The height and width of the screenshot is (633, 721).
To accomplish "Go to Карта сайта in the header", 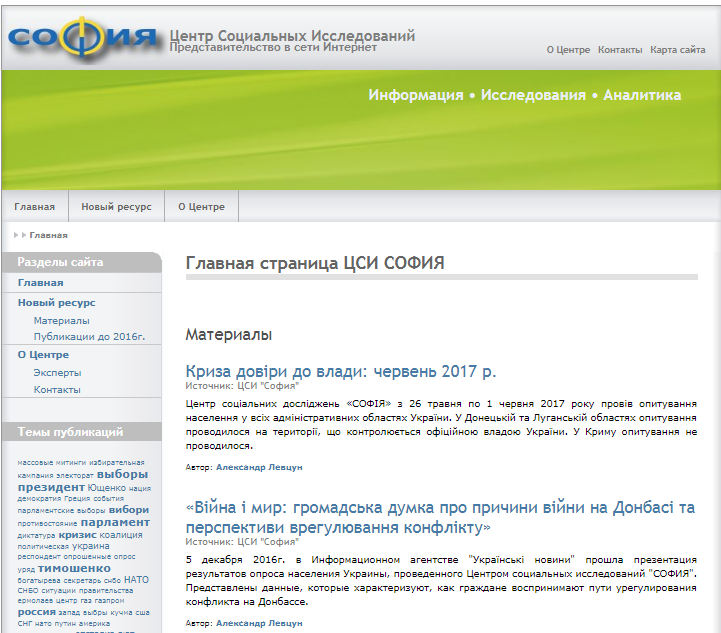I will (677, 50).
